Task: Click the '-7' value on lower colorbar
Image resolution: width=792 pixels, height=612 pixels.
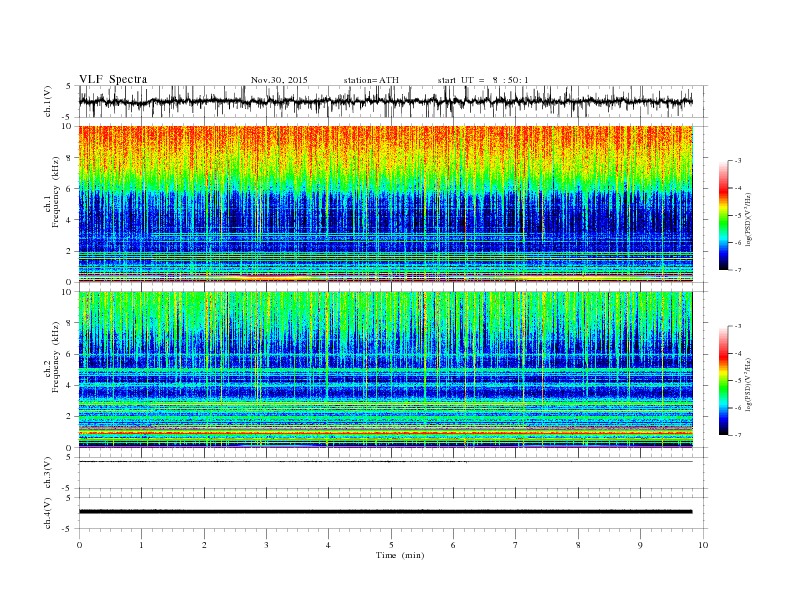Action: [x=738, y=435]
